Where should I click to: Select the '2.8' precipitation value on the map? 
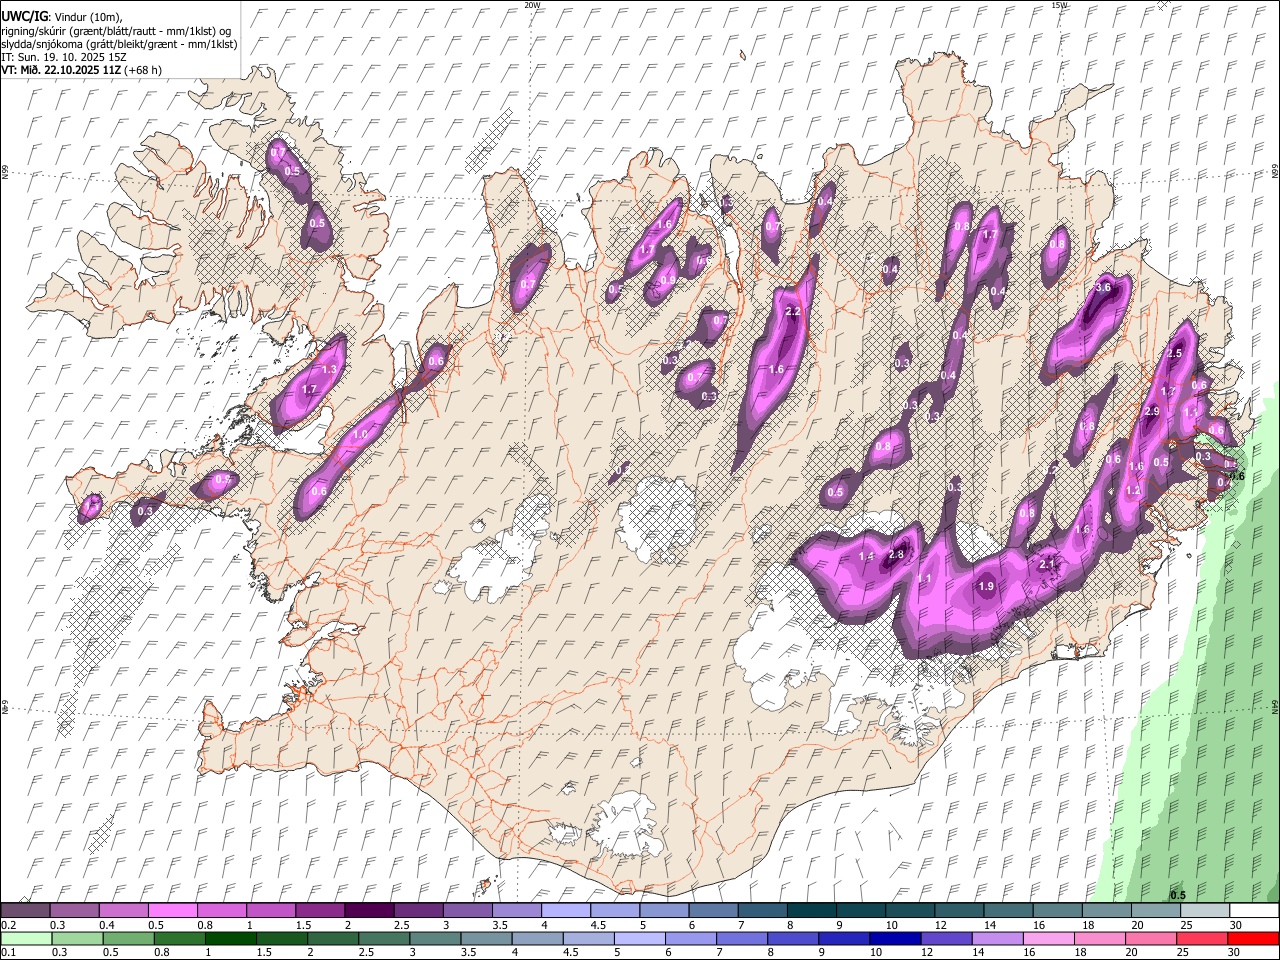(x=896, y=555)
